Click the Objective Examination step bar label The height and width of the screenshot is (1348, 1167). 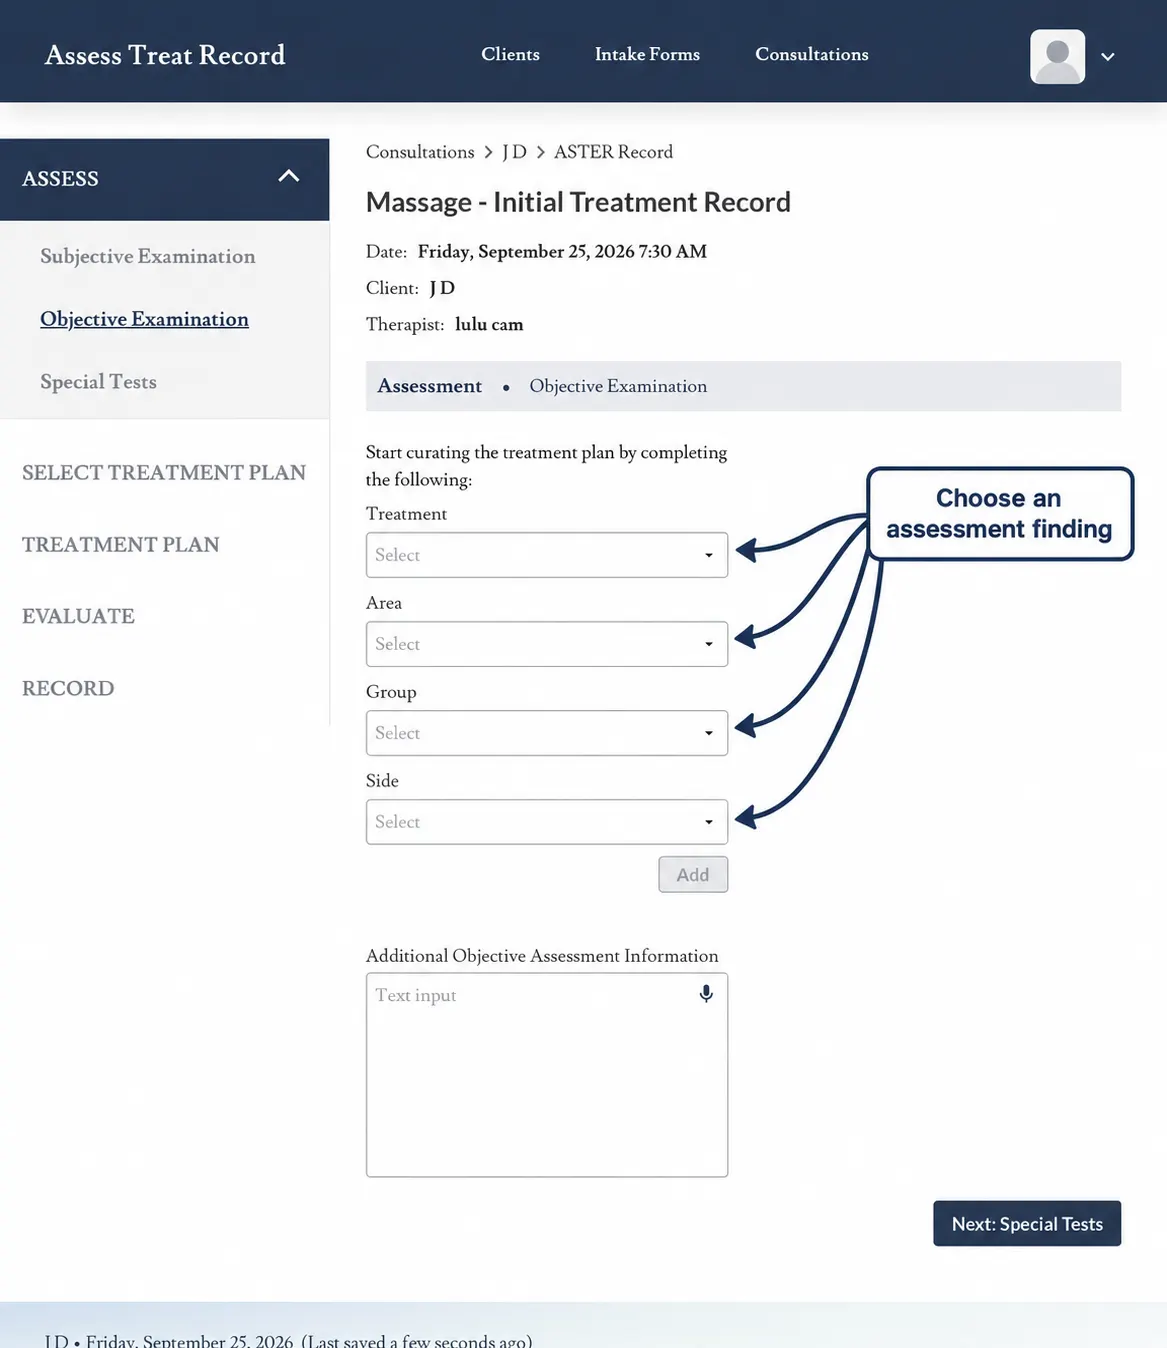[618, 386]
